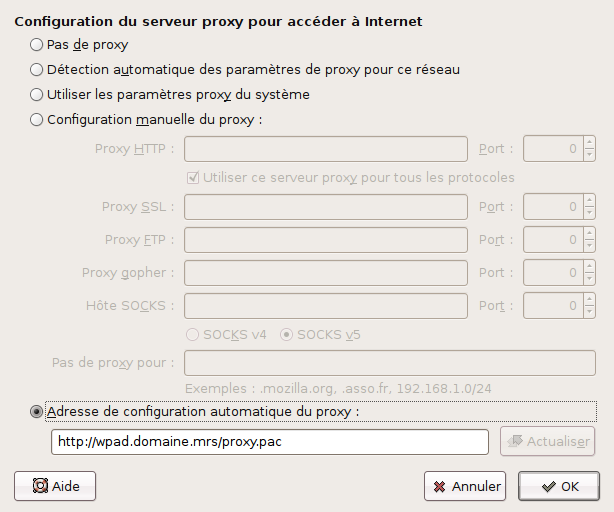Viewport: 614px width, 512px height.
Task: Click the refresh icon on Actualiser button
Action: tap(517, 442)
